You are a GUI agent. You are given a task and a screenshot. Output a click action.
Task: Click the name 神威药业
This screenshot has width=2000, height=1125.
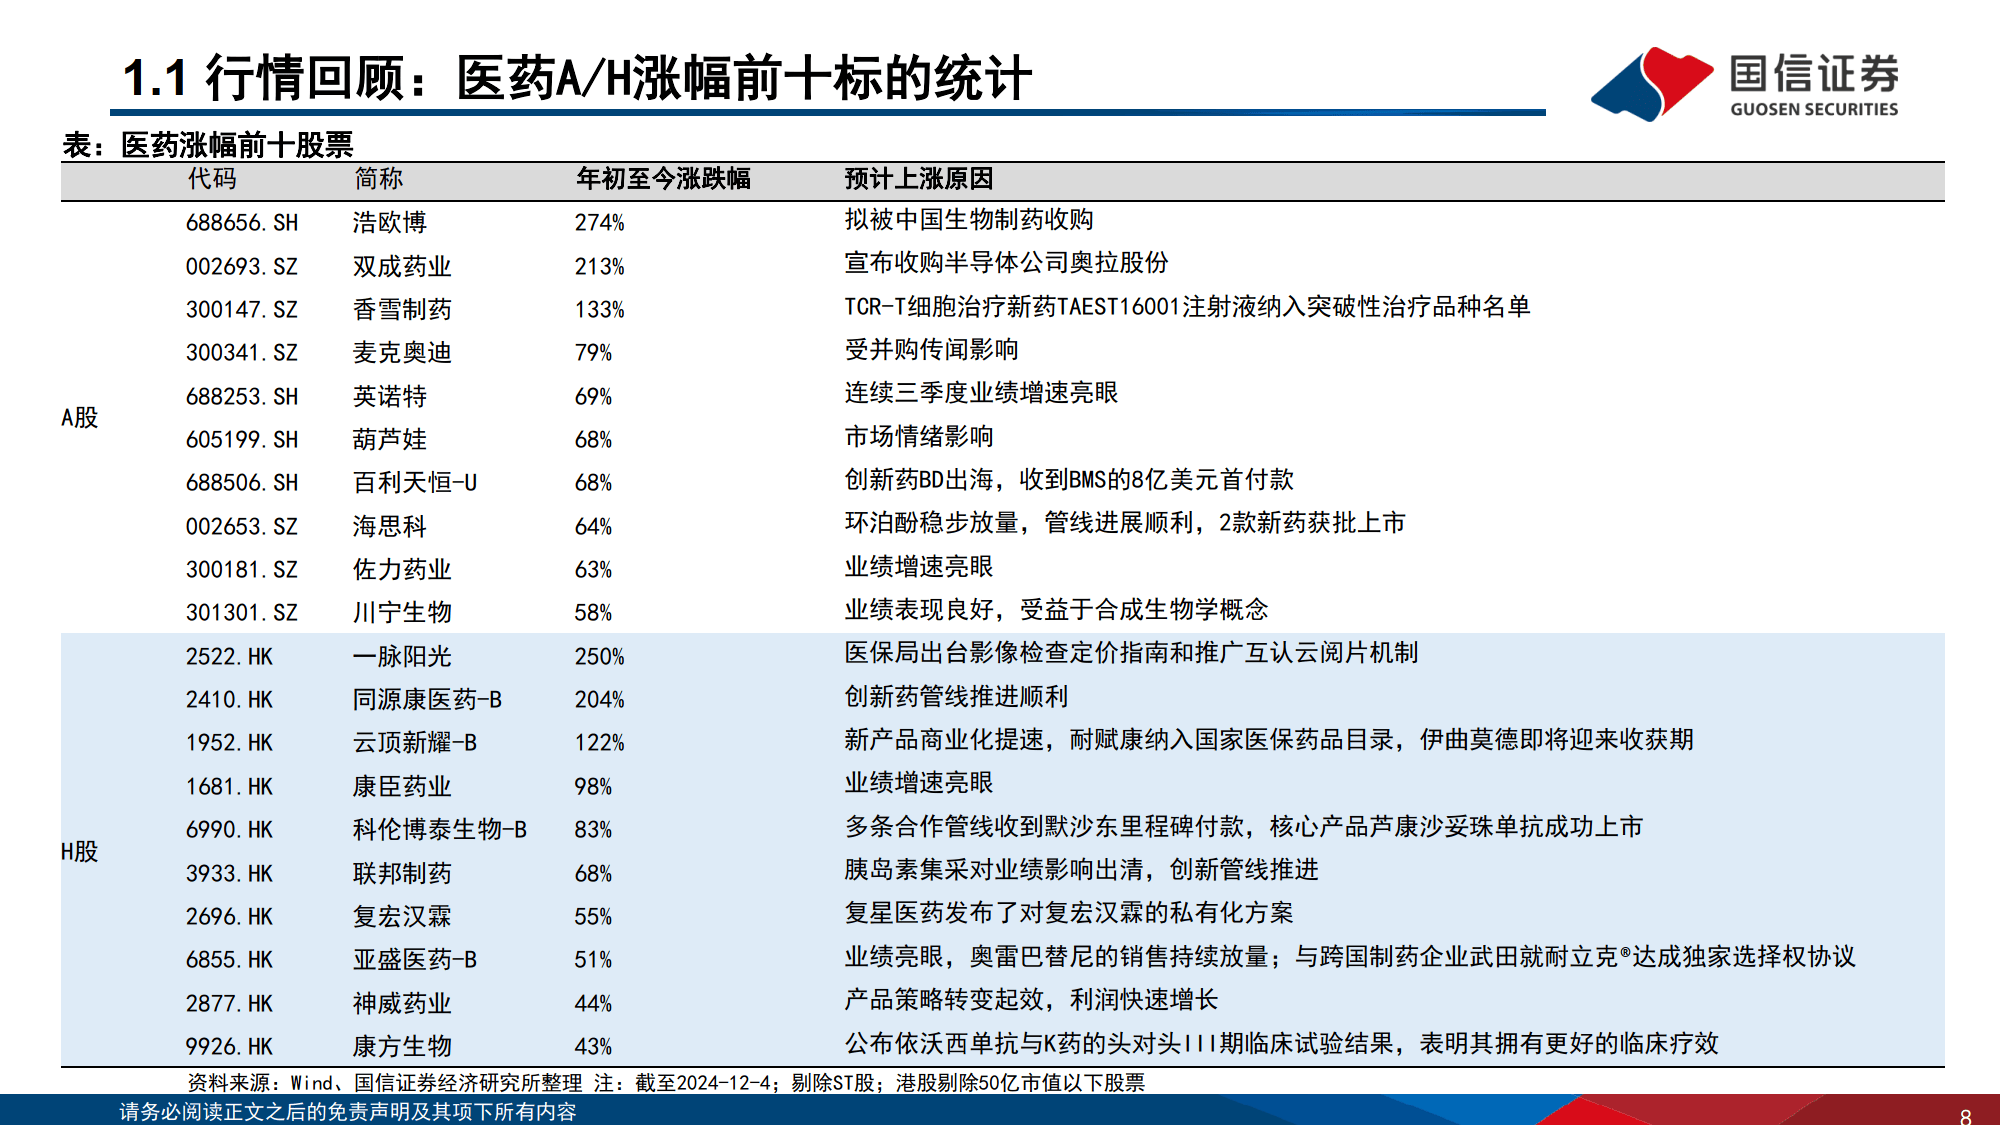tap(402, 1003)
